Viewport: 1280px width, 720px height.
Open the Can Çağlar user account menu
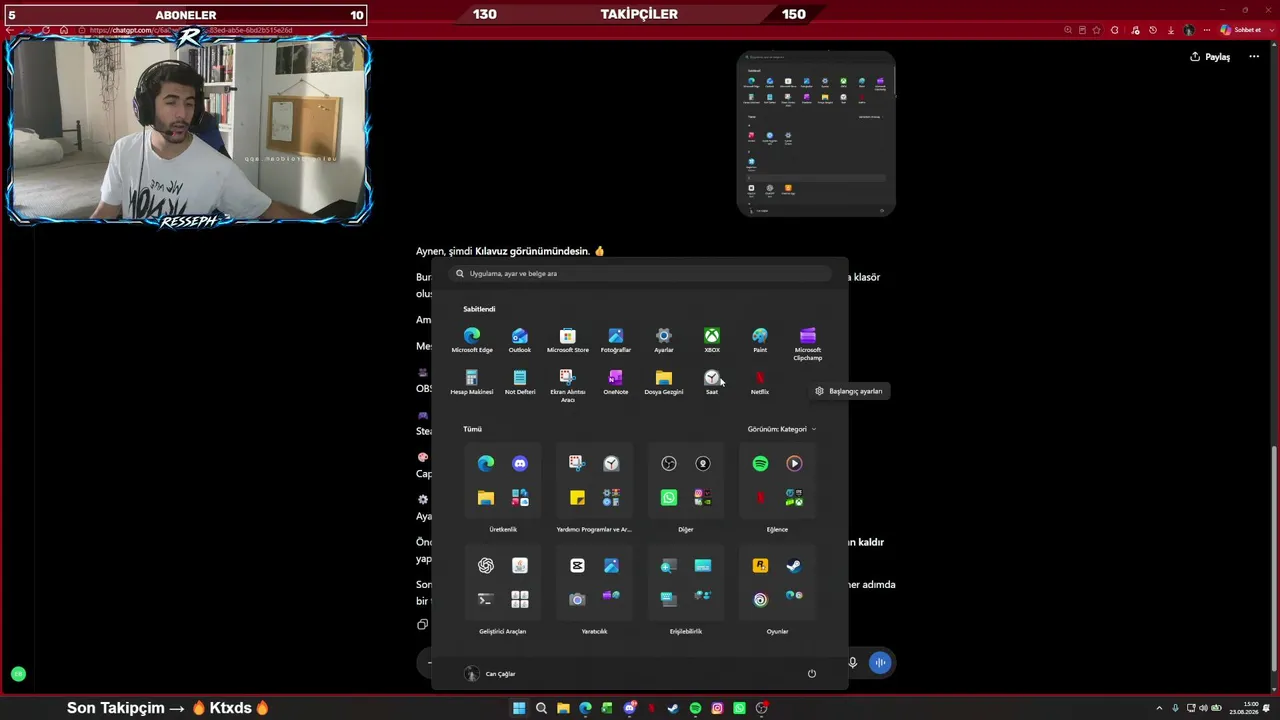[x=490, y=674]
